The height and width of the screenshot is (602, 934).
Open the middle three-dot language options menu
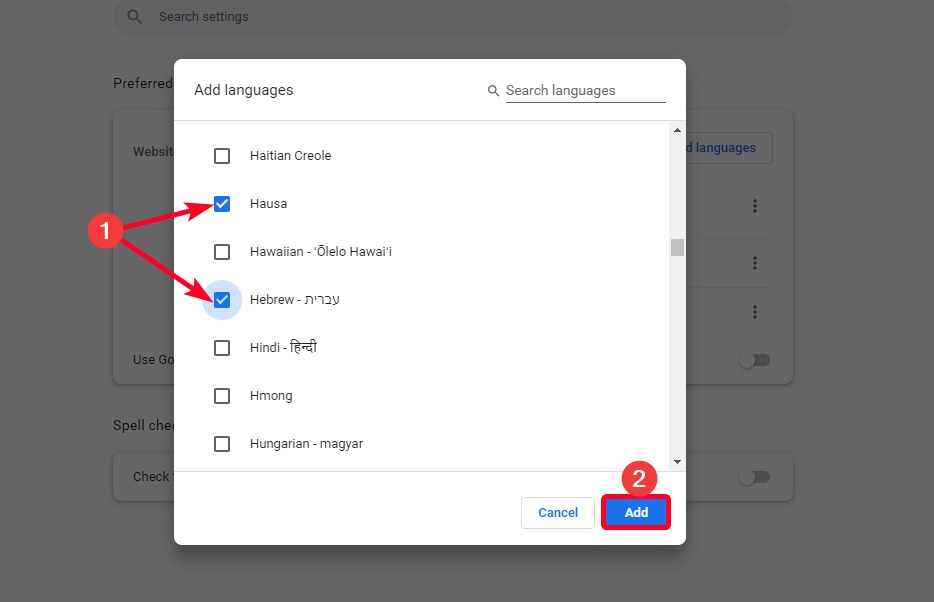[754, 262]
